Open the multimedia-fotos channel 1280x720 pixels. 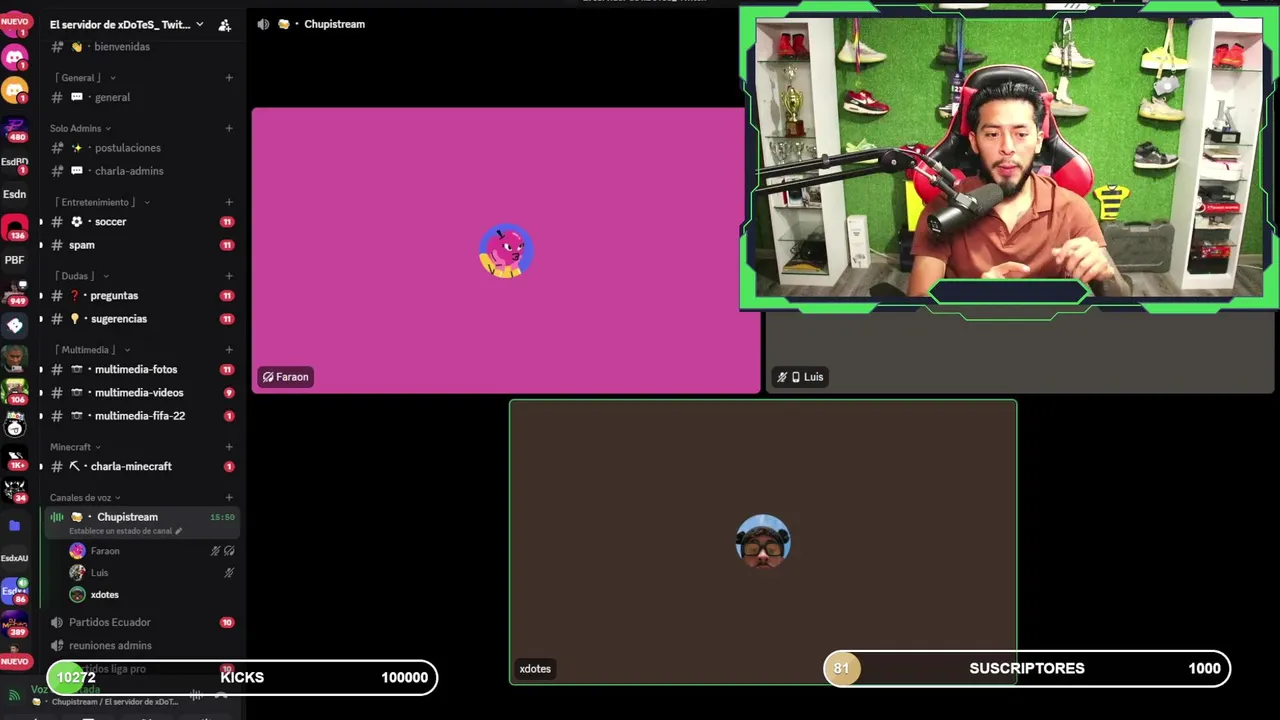140,370
